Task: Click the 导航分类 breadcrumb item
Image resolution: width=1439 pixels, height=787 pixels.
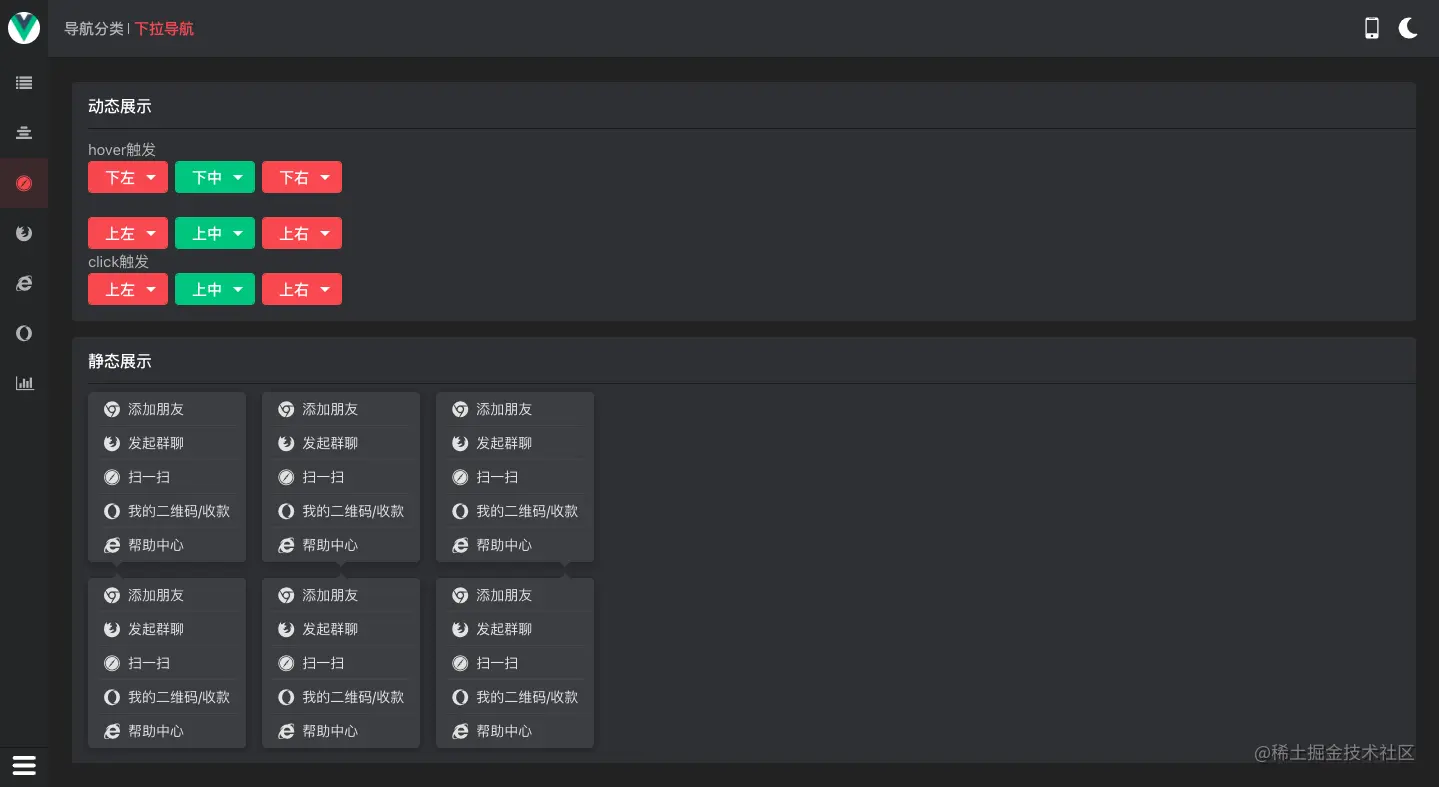Action: 93,29
